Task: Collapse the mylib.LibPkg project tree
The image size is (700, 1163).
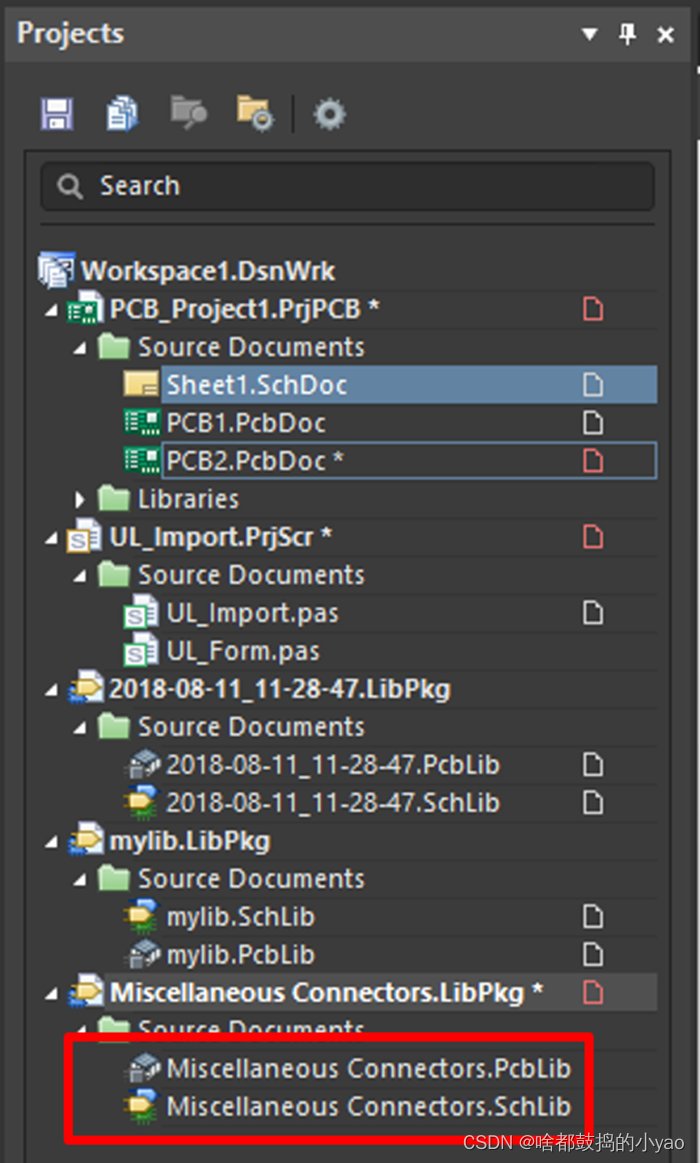Action: 51,842
